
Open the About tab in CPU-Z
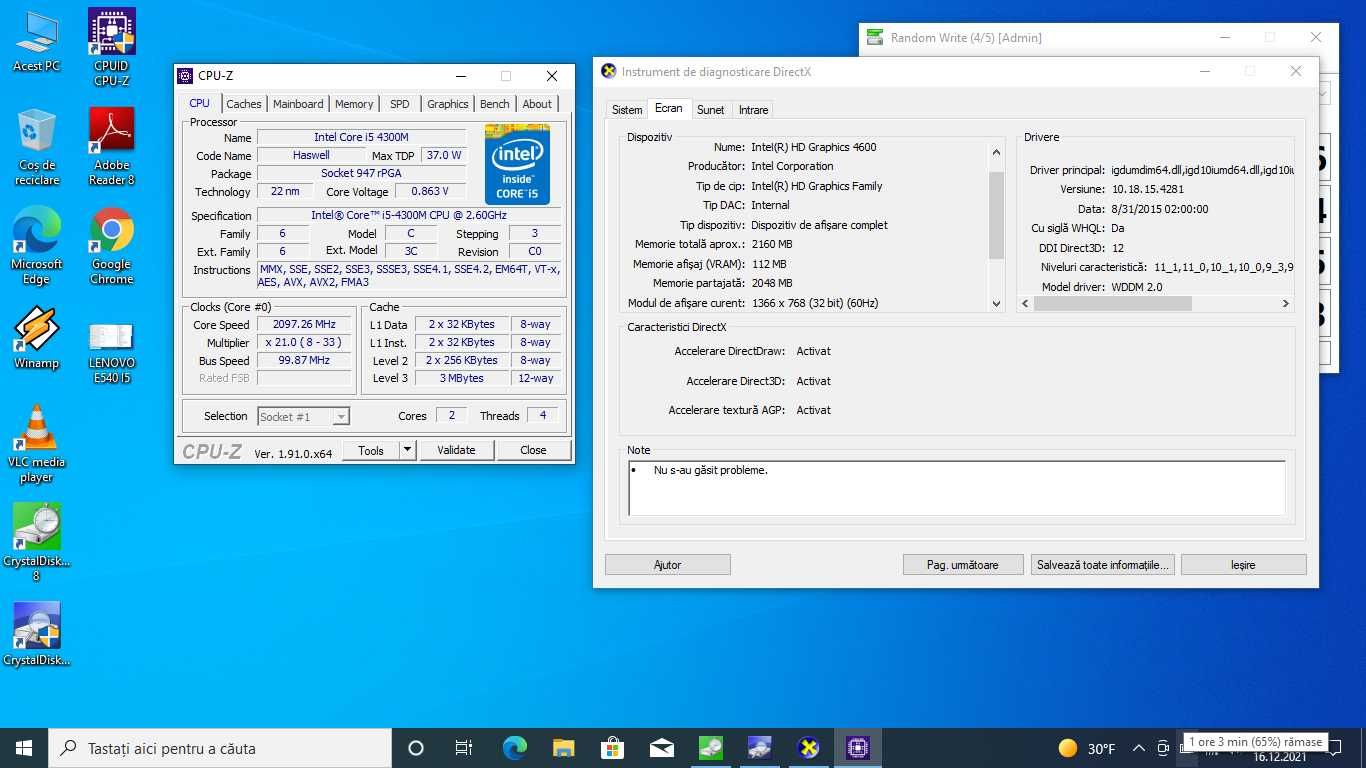coord(537,104)
